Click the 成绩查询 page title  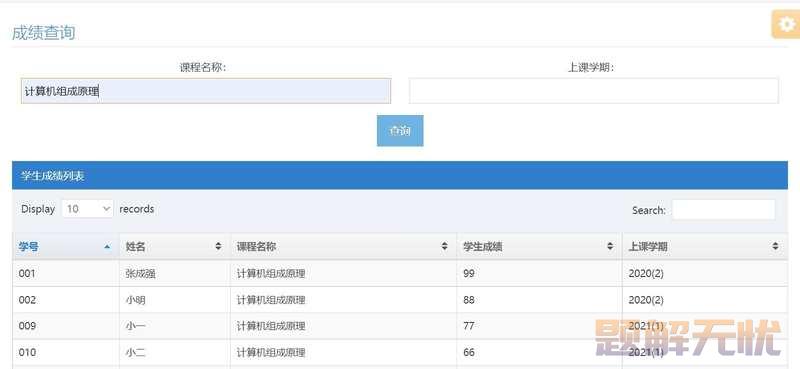(x=43, y=33)
